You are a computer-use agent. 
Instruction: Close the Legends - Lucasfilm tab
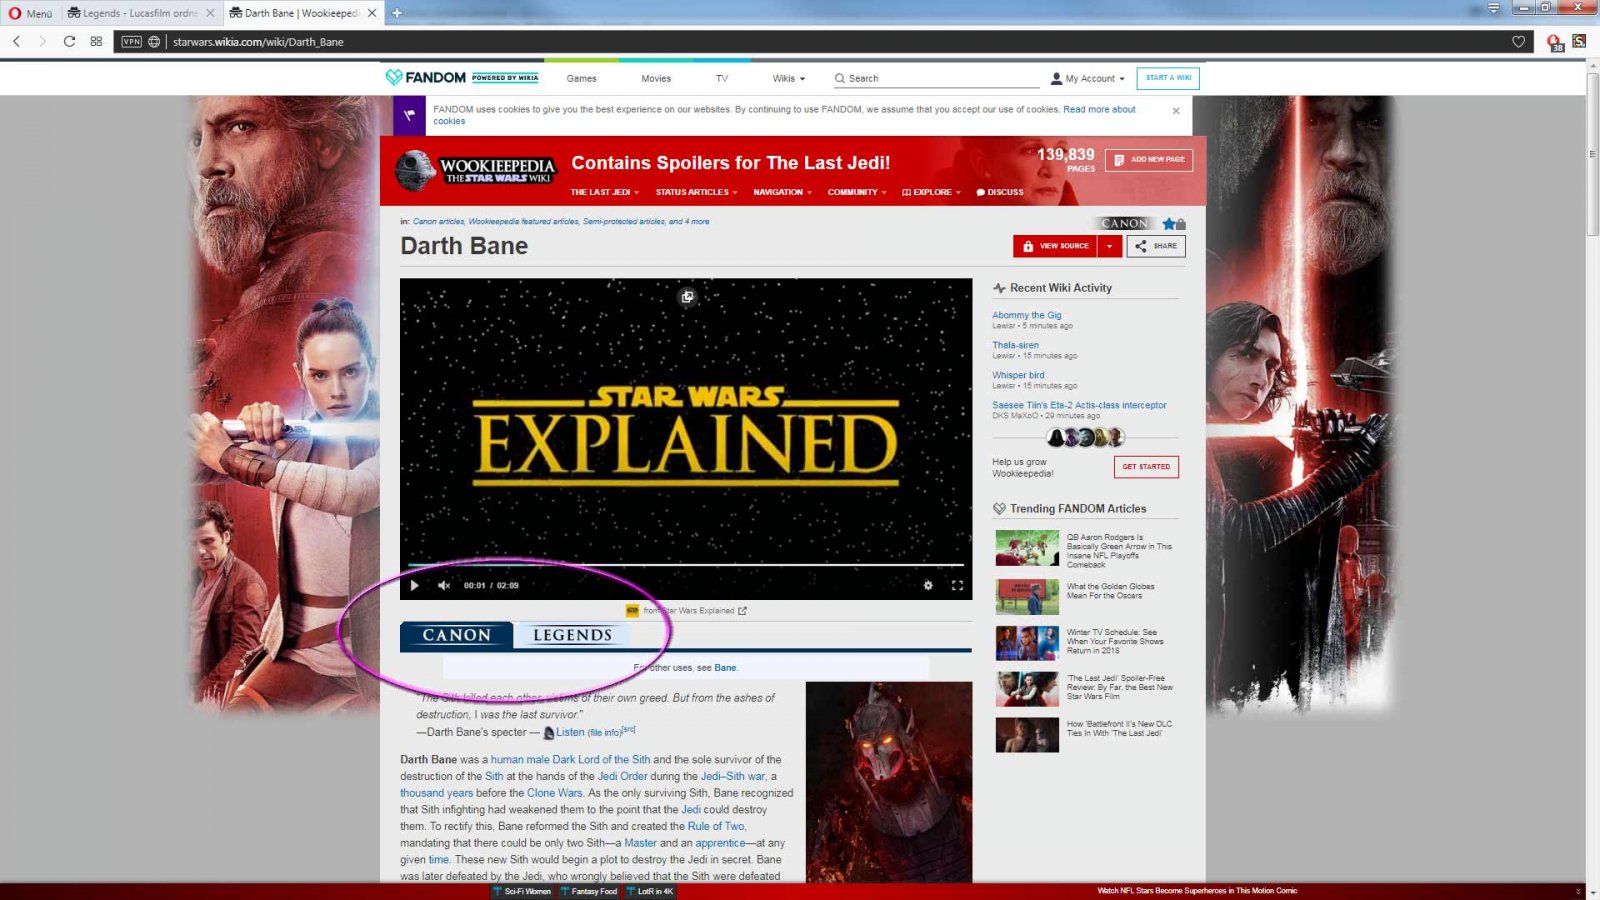[x=210, y=13]
